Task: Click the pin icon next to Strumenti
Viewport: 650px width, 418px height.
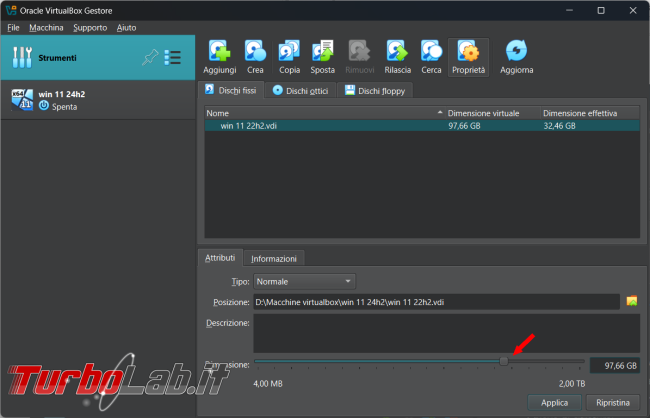Action: [x=150, y=57]
